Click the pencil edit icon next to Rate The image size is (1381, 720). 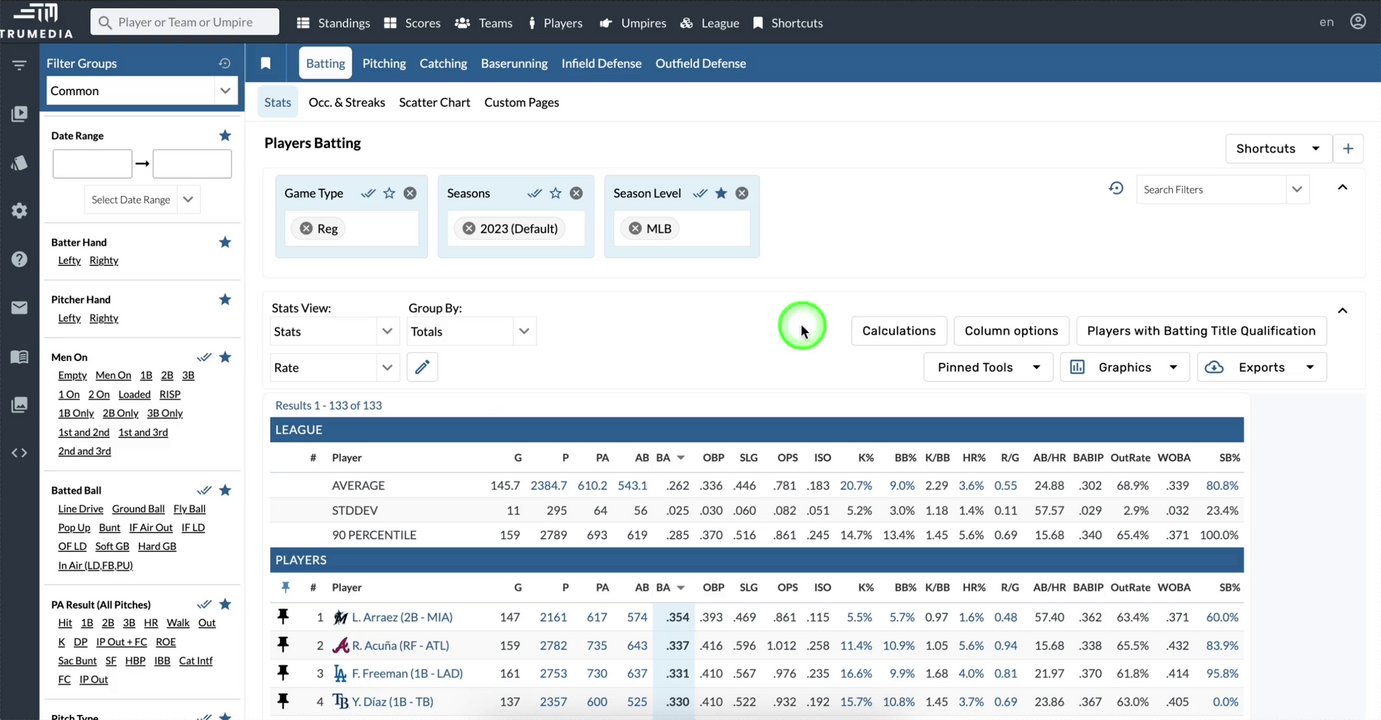click(x=422, y=368)
